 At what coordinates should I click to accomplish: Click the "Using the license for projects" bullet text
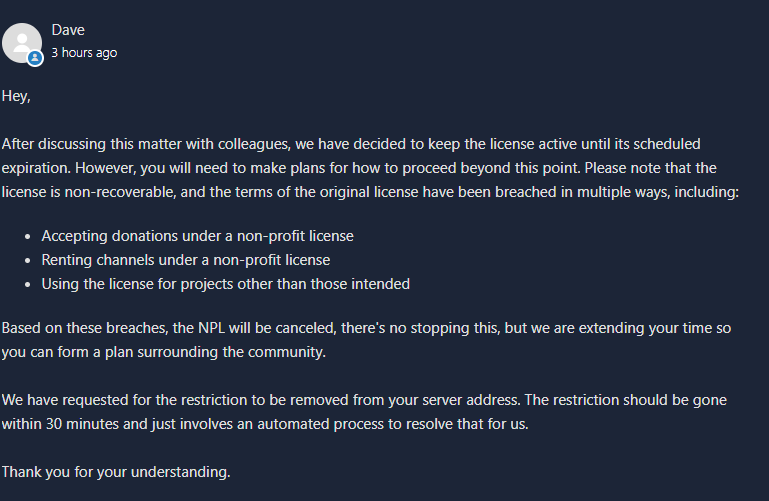point(225,284)
